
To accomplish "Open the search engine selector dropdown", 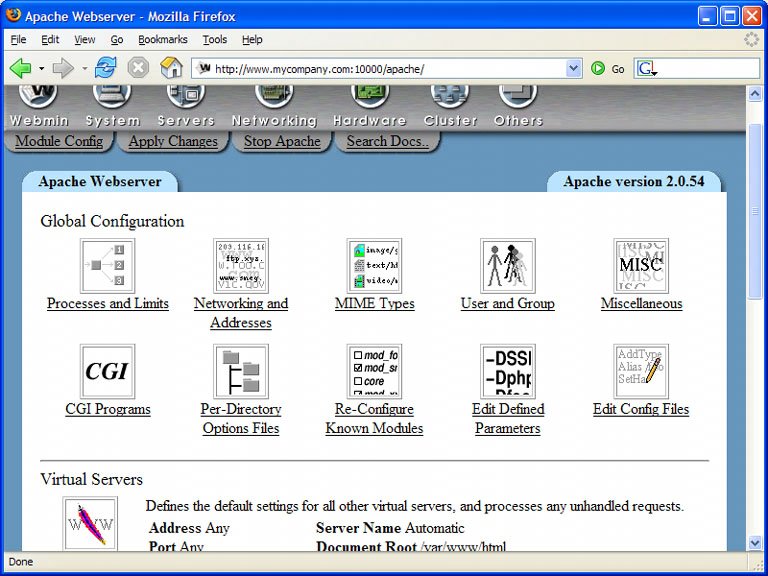I will click(x=647, y=69).
